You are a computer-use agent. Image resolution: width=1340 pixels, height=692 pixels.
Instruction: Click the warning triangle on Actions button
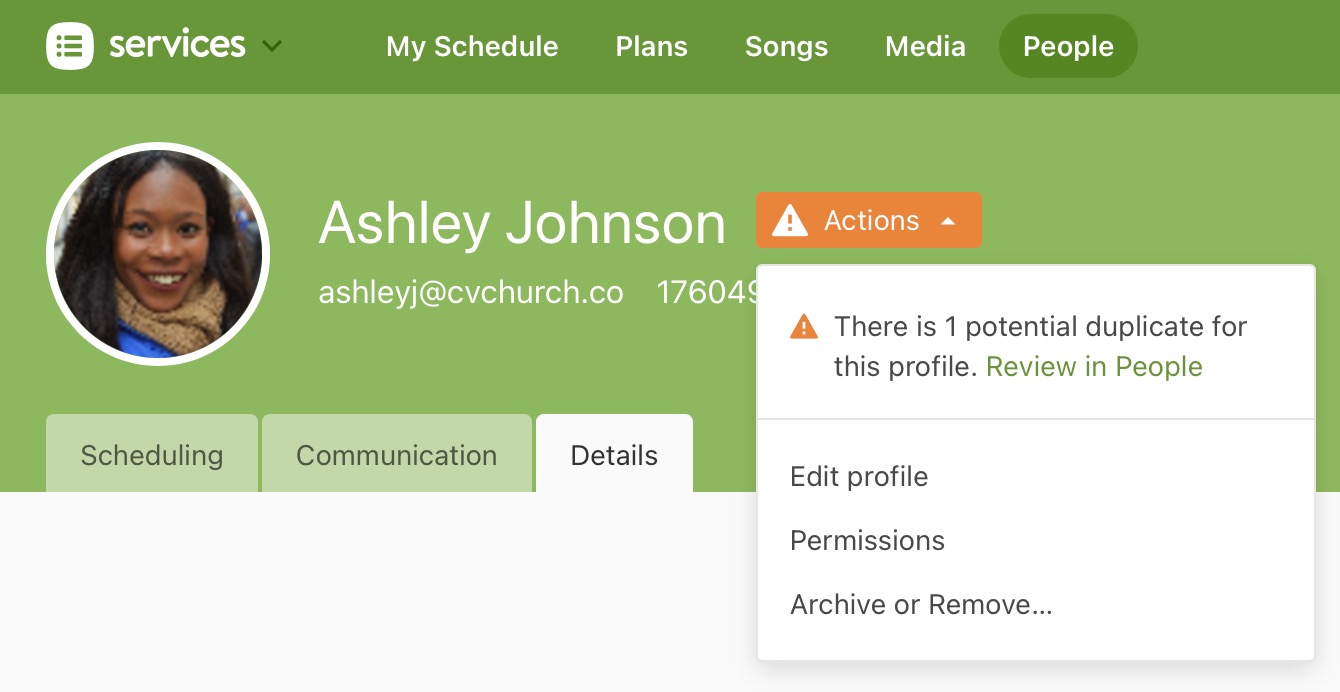coord(790,220)
